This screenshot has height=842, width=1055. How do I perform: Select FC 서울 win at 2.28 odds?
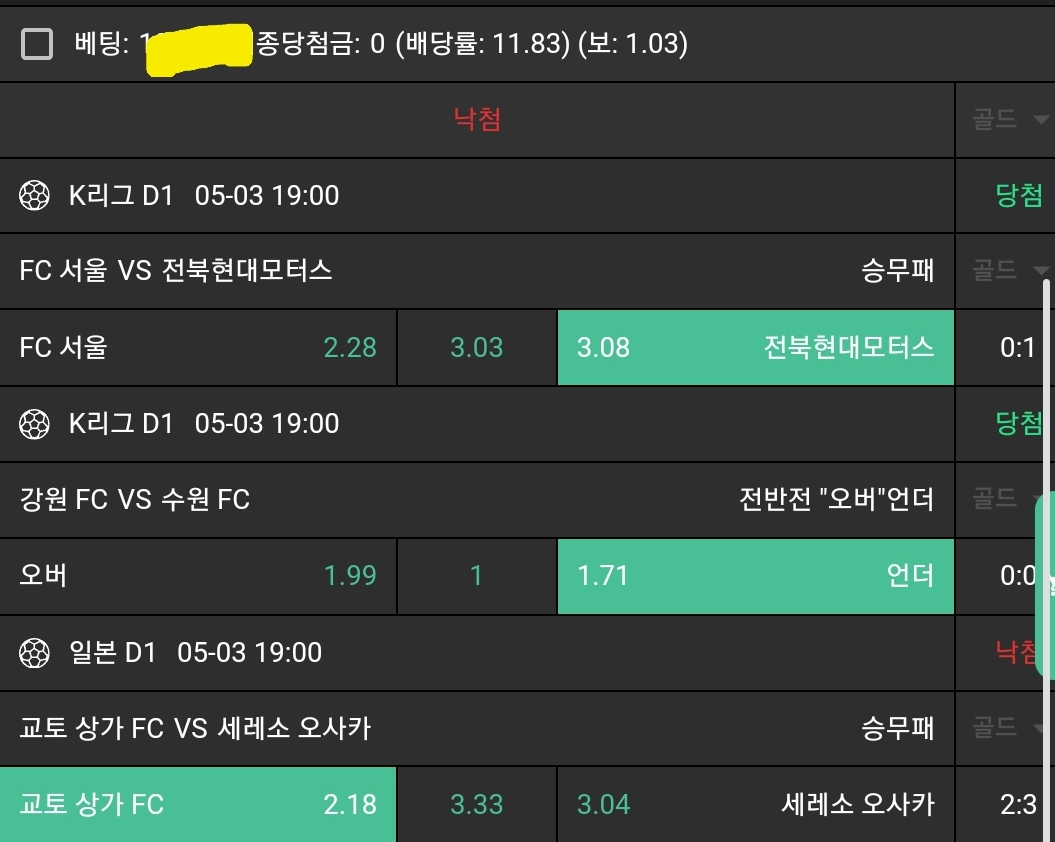pos(198,347)
